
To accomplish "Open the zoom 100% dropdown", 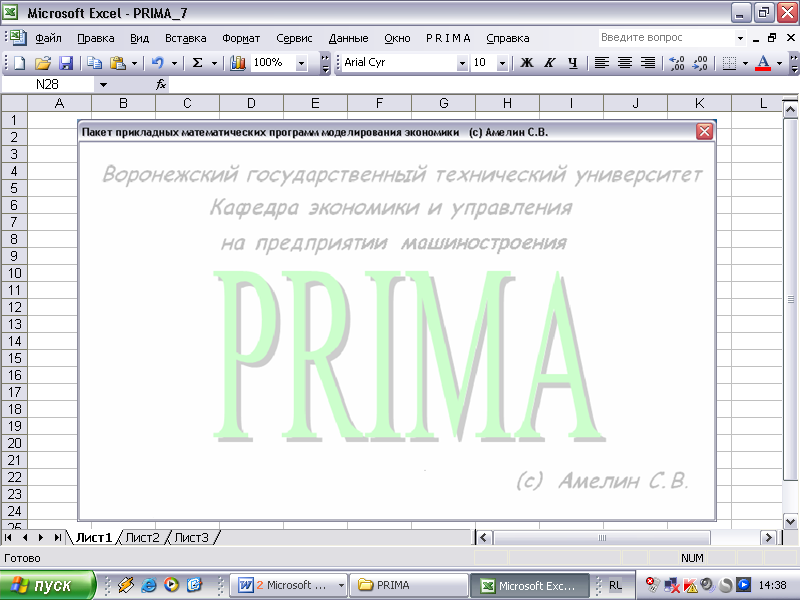I will click(x=302, y=63).
